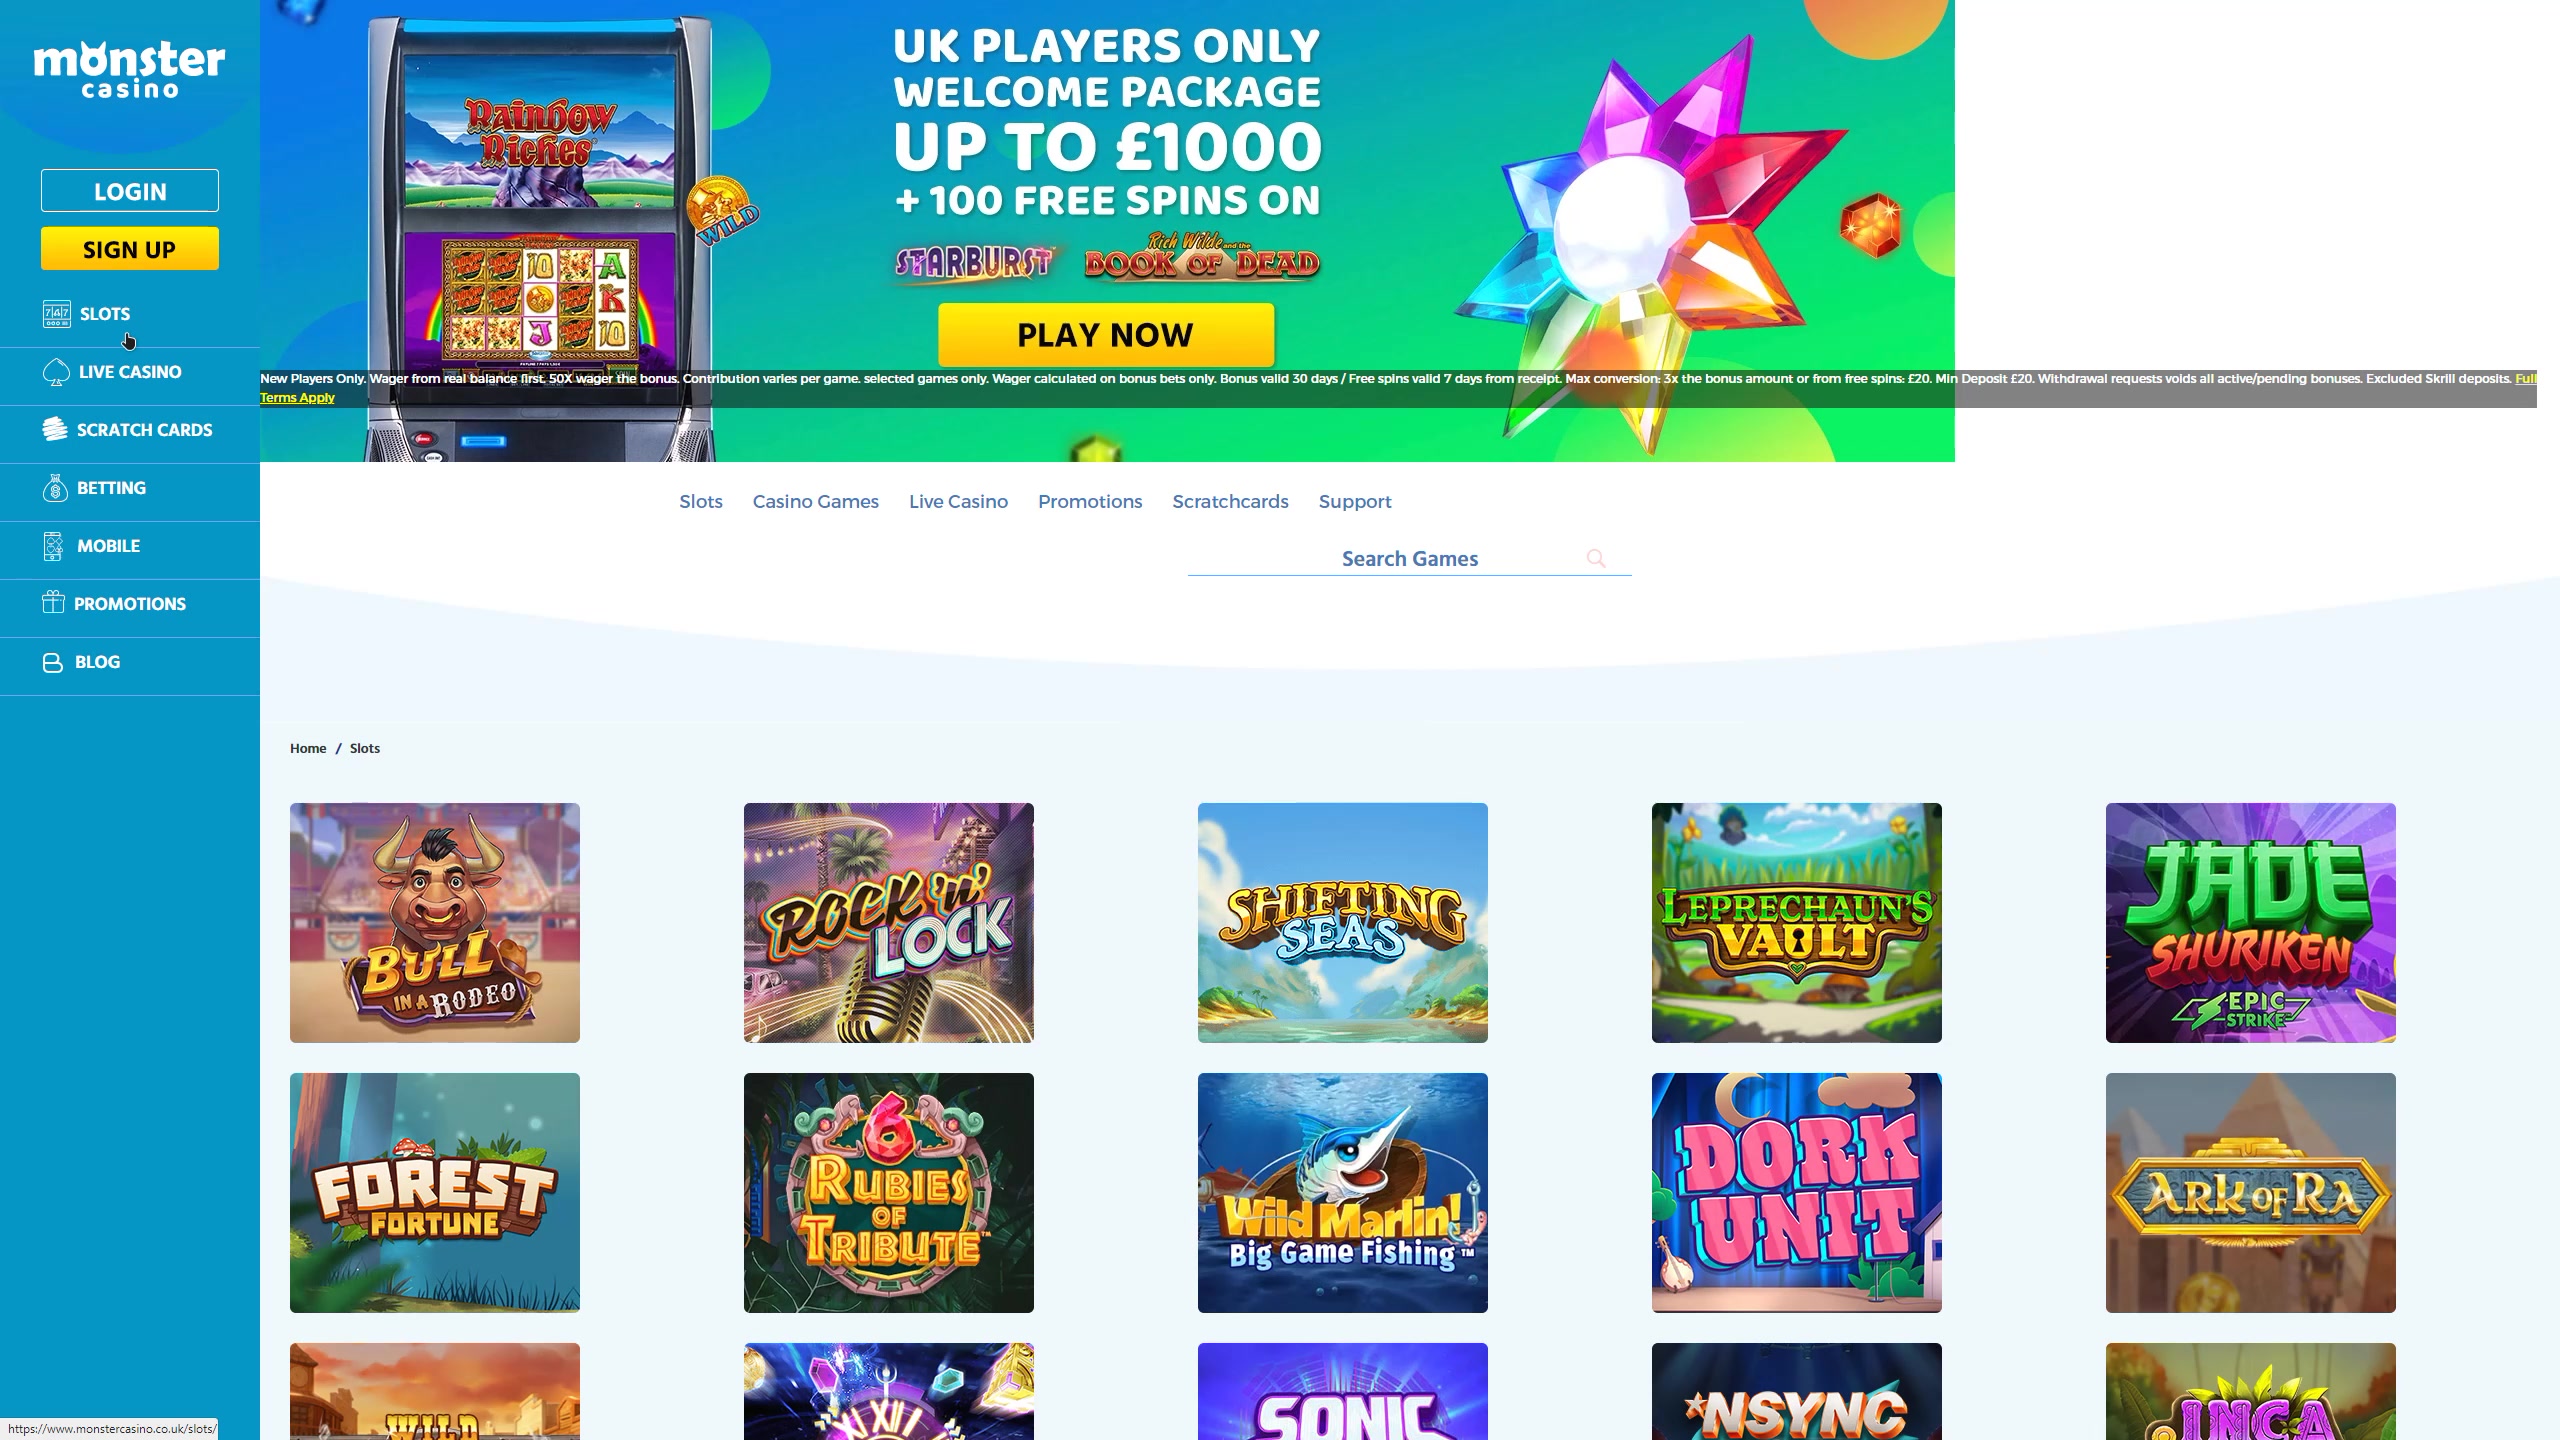Click the Slots slot-machine icon in sidebar
The width and height of the screenshot is (2560, 1440).
pyautogui.click(x=56, y=314)
